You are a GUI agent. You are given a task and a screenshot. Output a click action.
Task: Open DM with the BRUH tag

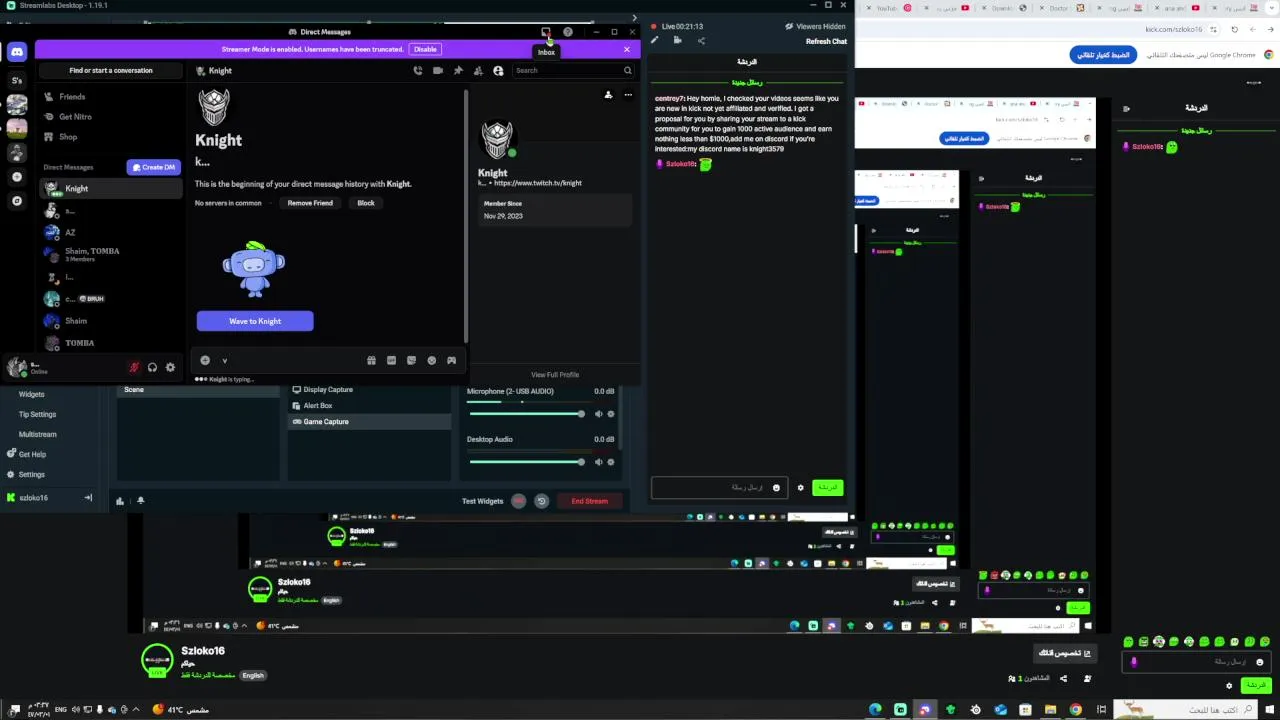point(110,299)
